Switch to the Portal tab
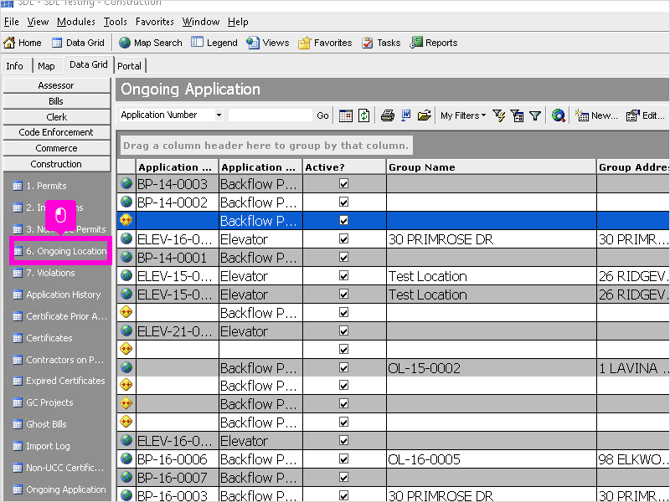The image size is (670, 502). tap(129, 66)
